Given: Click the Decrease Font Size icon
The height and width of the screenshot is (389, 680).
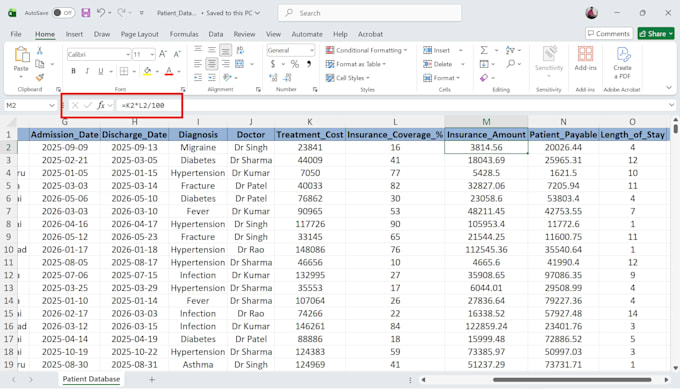Looking at the screenshot, I should point(177,54).
